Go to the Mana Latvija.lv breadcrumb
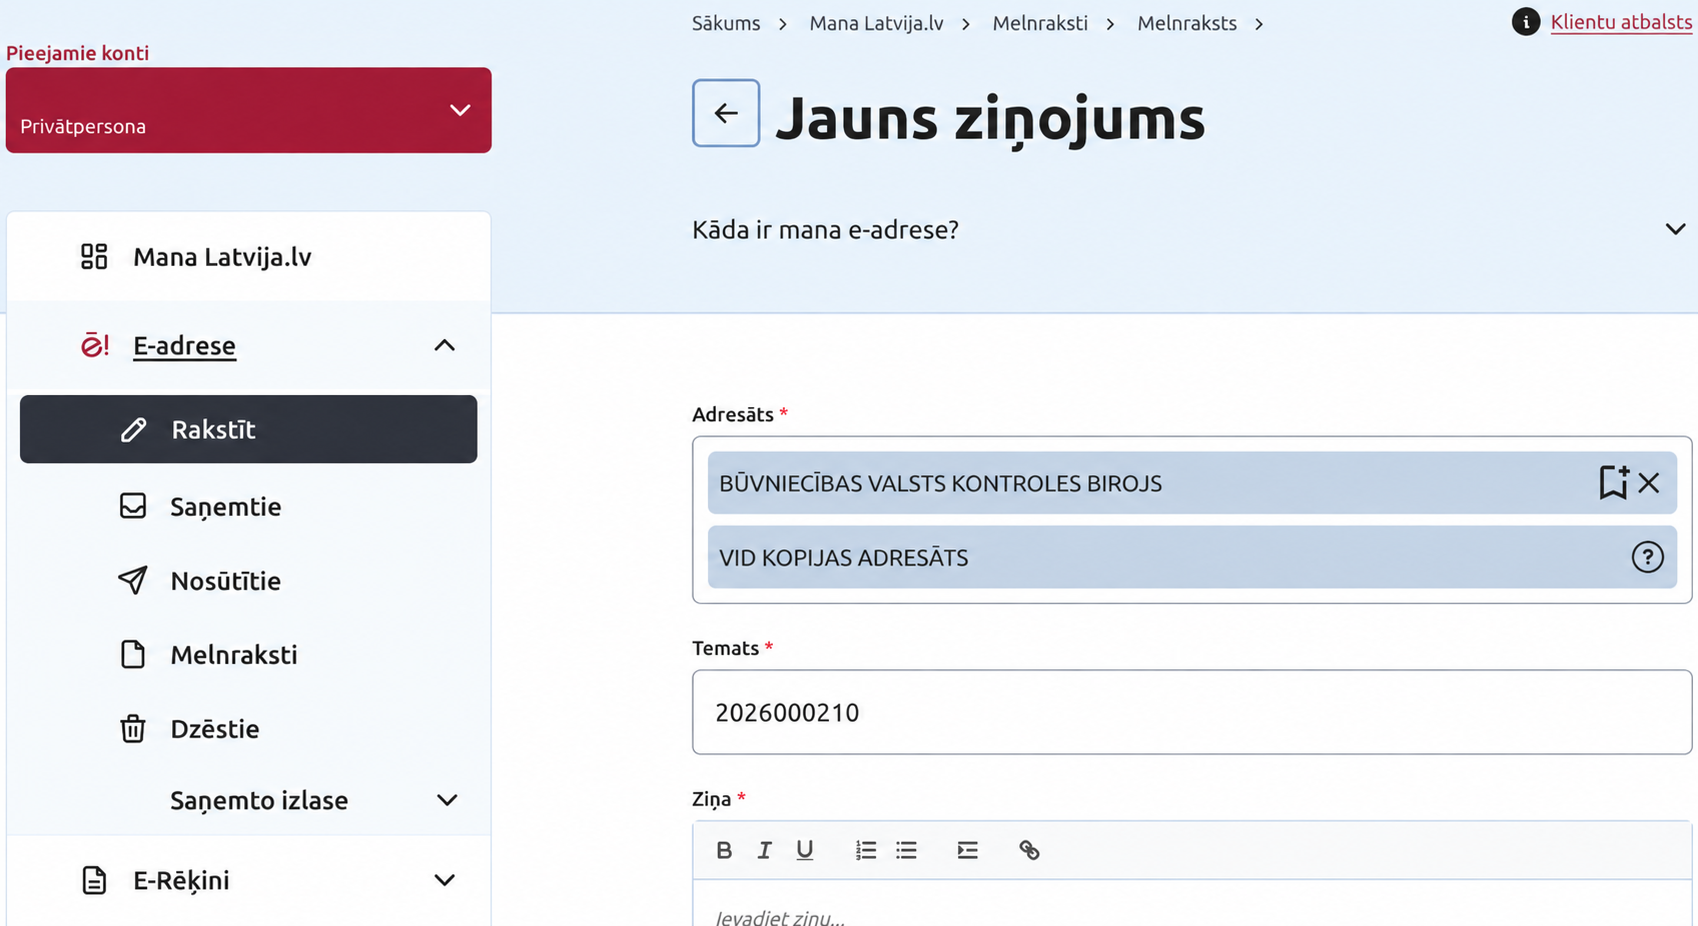 [876, 23]
